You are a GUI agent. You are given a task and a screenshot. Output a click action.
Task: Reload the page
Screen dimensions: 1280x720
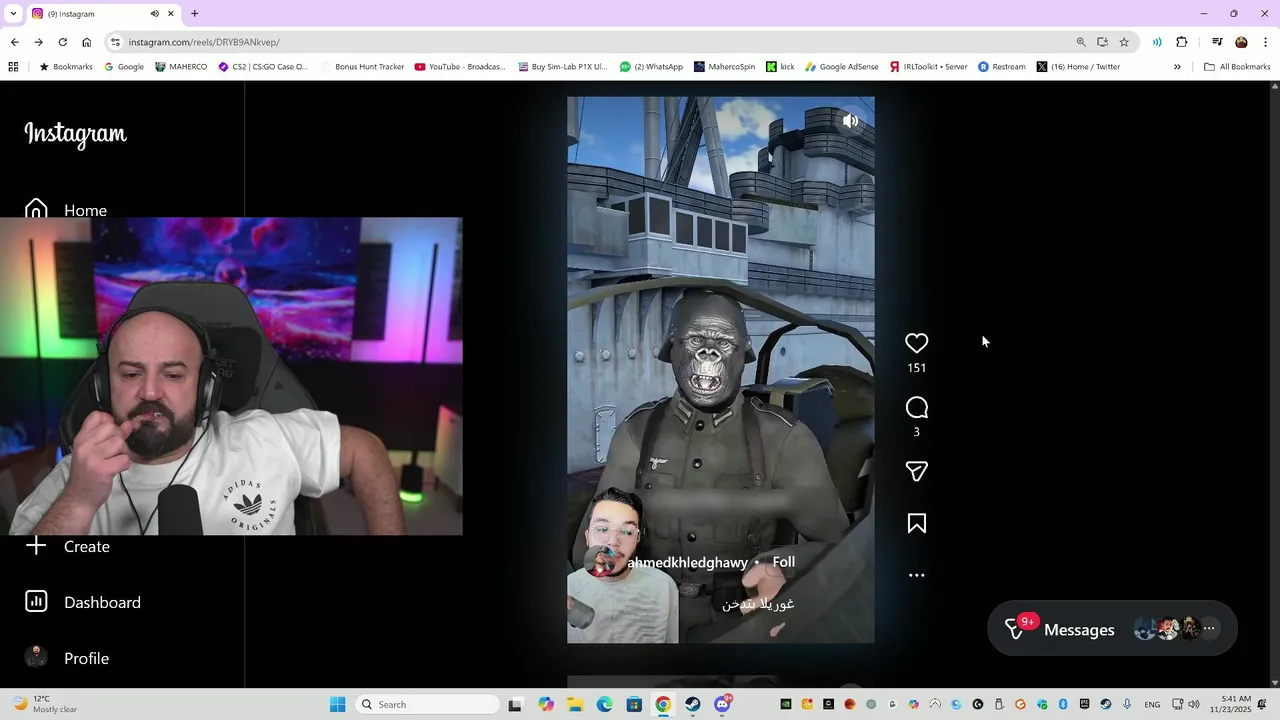pos(62,42)
